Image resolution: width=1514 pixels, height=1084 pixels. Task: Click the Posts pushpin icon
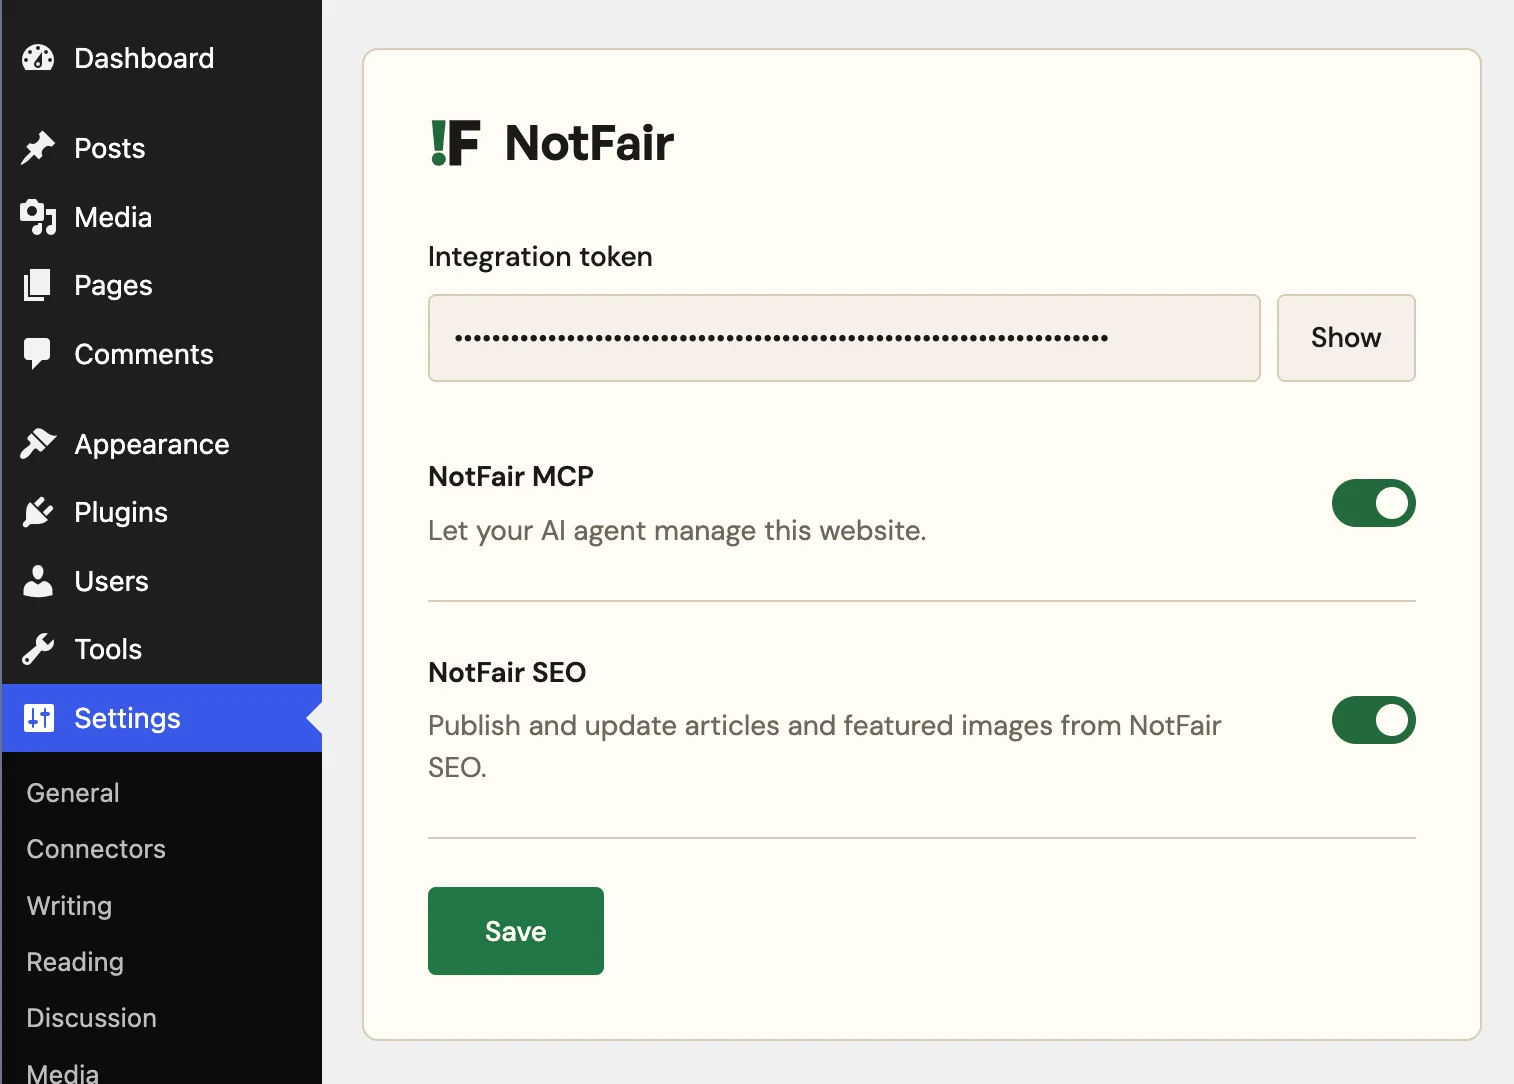click(x=38, y=148)
